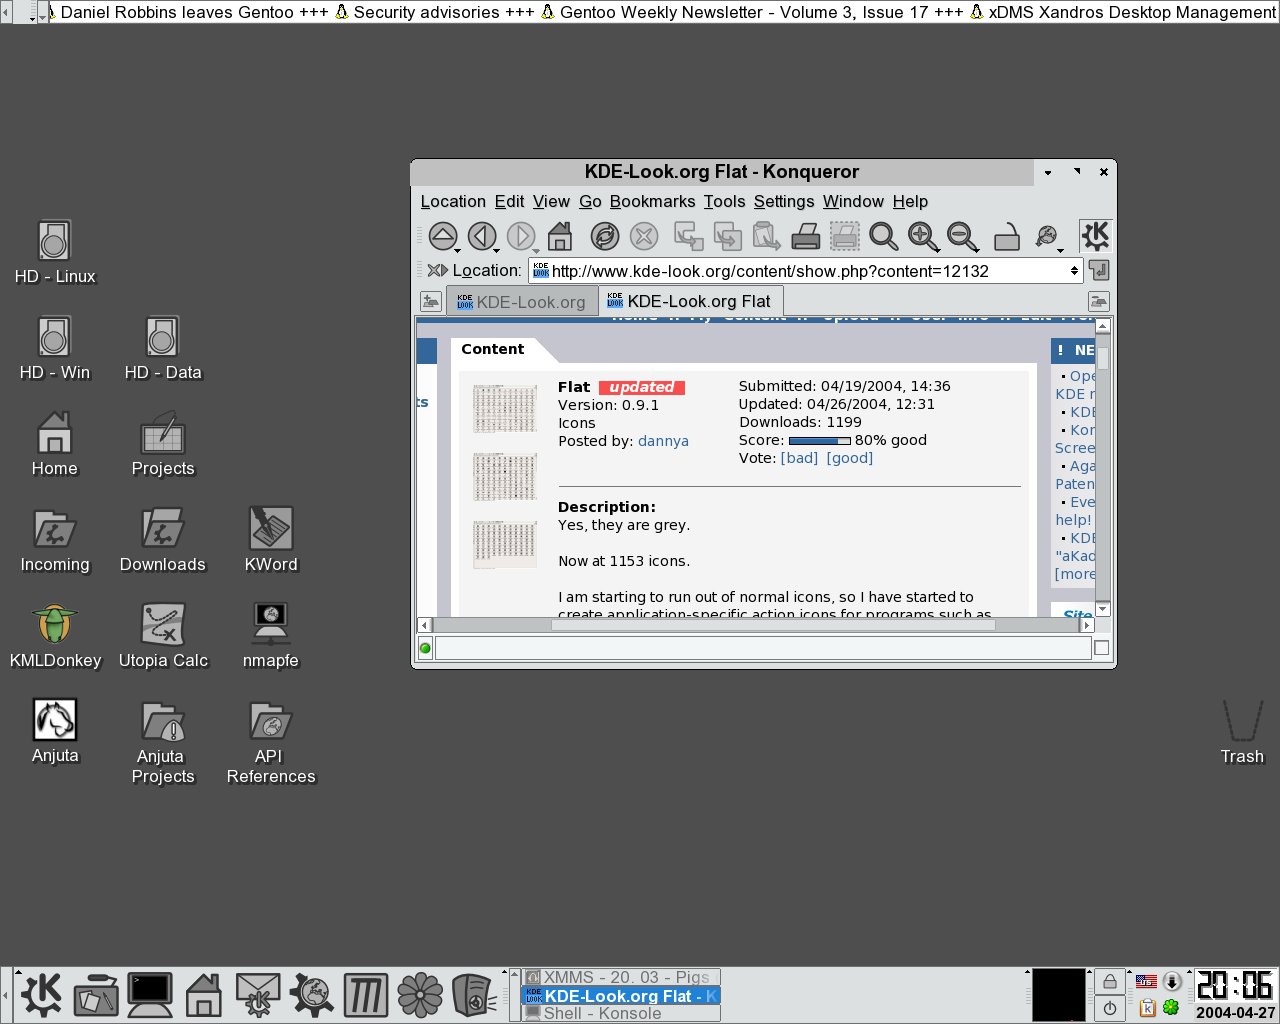Open a new tab with the tab-bar left icon
The height and width of the screenshot is (1024, 1280).
click(x=430, y=301)
